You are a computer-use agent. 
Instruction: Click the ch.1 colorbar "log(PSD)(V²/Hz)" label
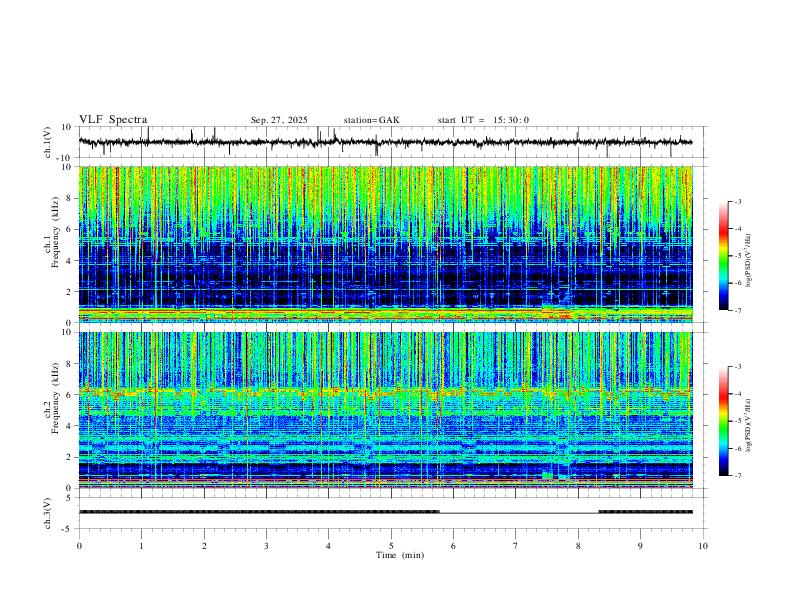[749, 260]
